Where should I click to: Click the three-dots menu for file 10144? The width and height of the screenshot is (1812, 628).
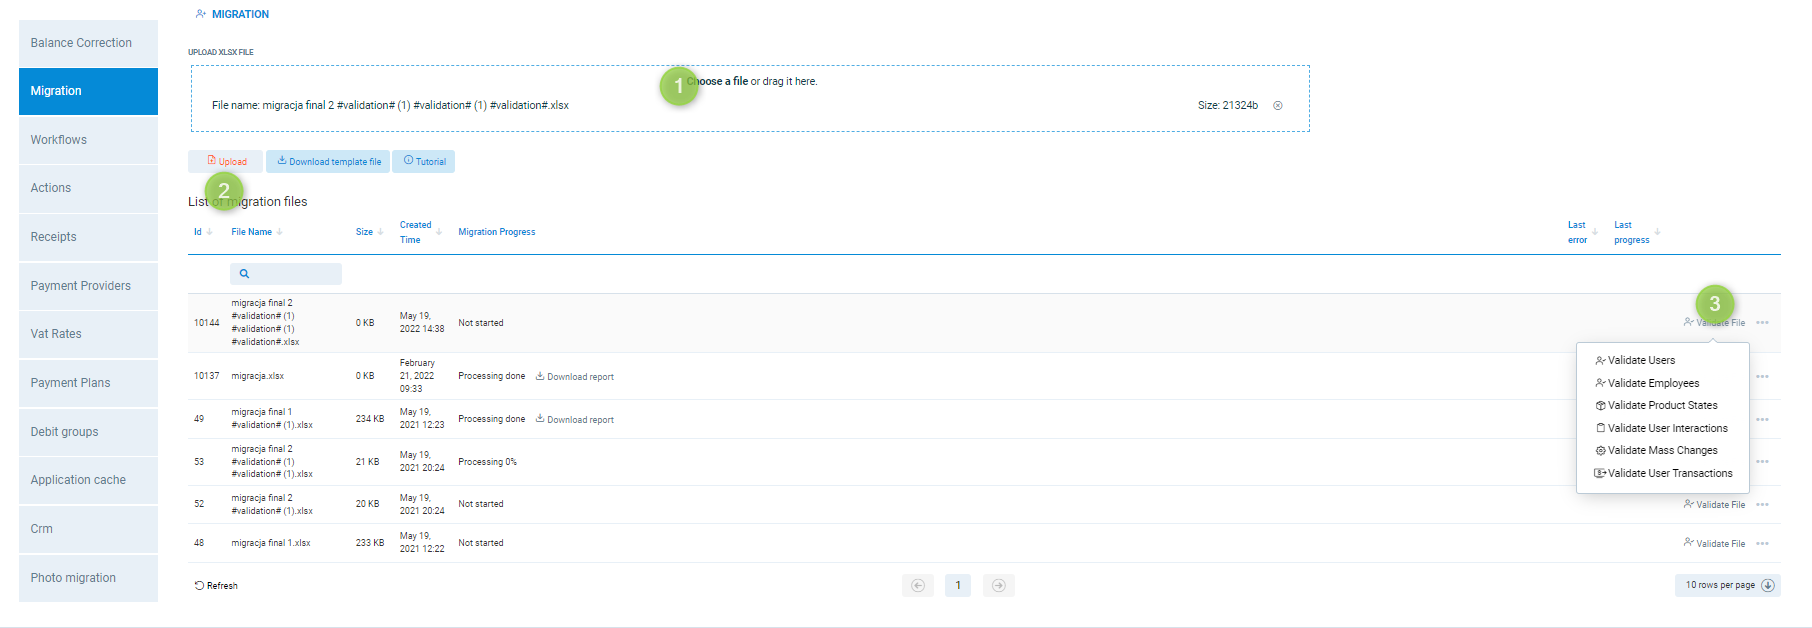click(1762, 323)
